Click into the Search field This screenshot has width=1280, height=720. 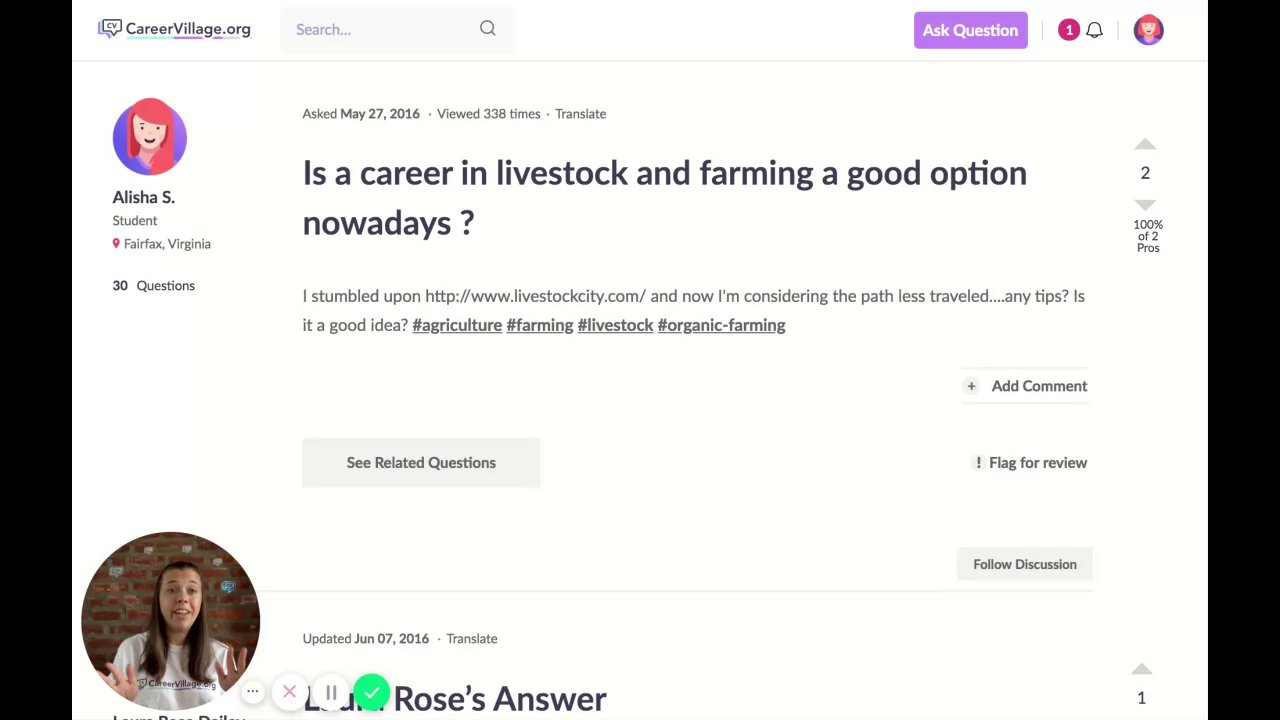pyautogui.click(x=380, y=30)
